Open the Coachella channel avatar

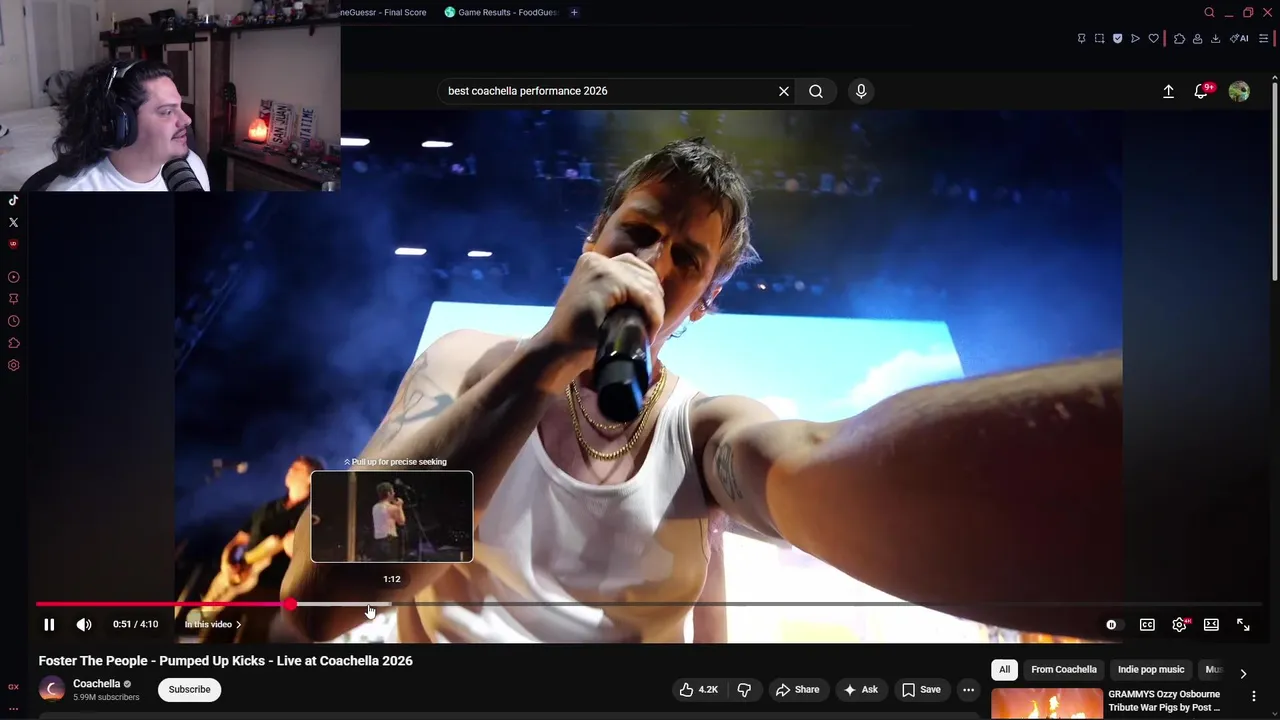[52, 689]
